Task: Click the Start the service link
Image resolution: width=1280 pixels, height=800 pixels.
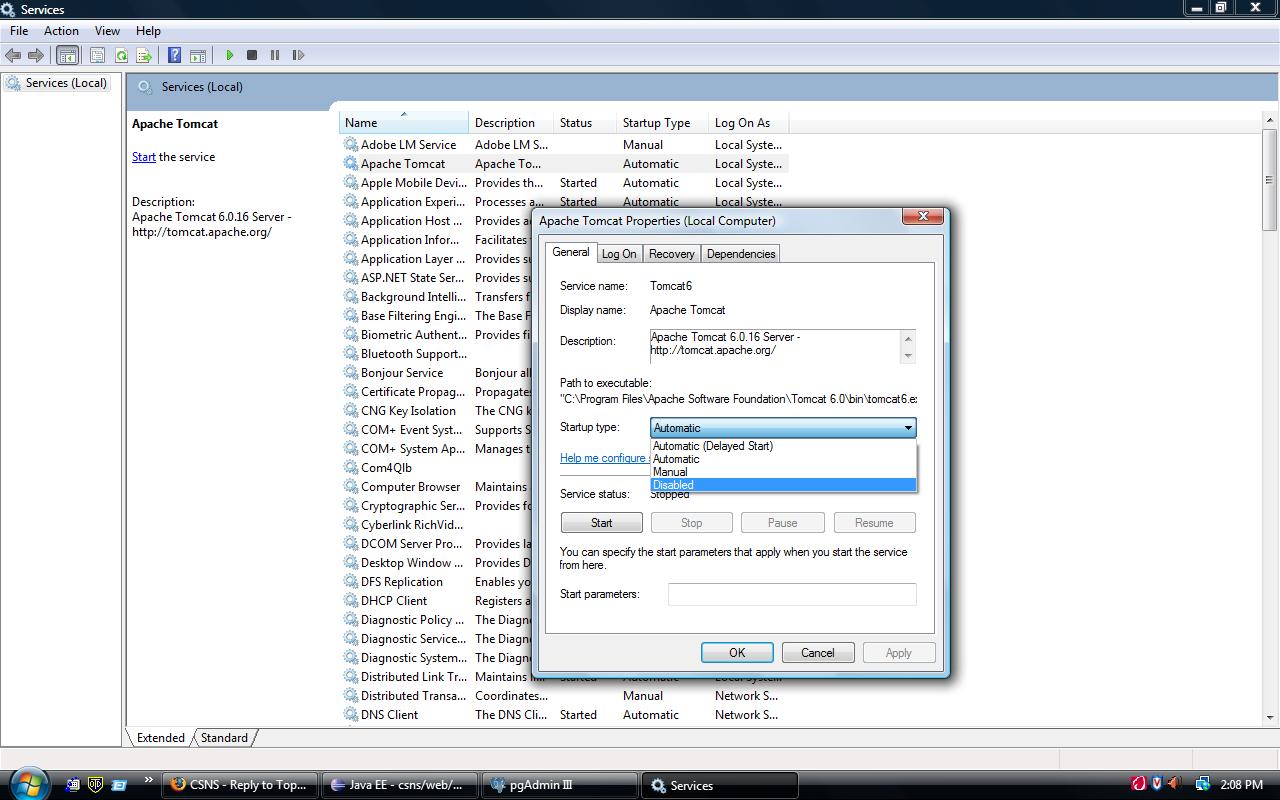Action: tap(143, 157)
